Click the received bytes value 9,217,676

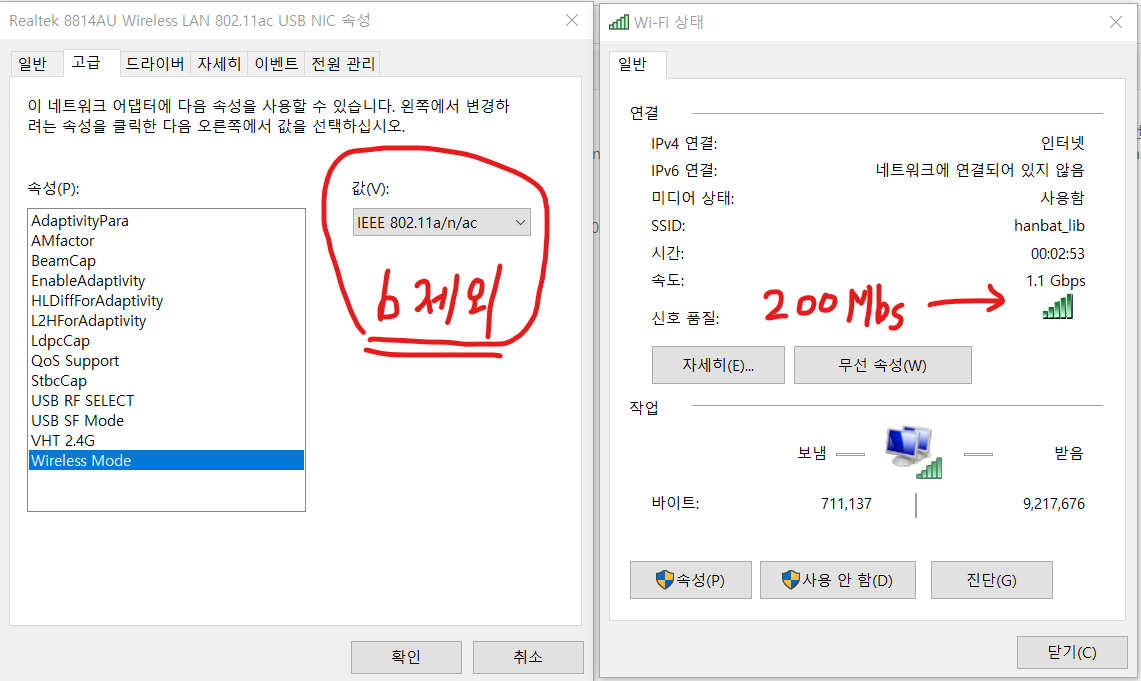click(x=1054, y=503)
